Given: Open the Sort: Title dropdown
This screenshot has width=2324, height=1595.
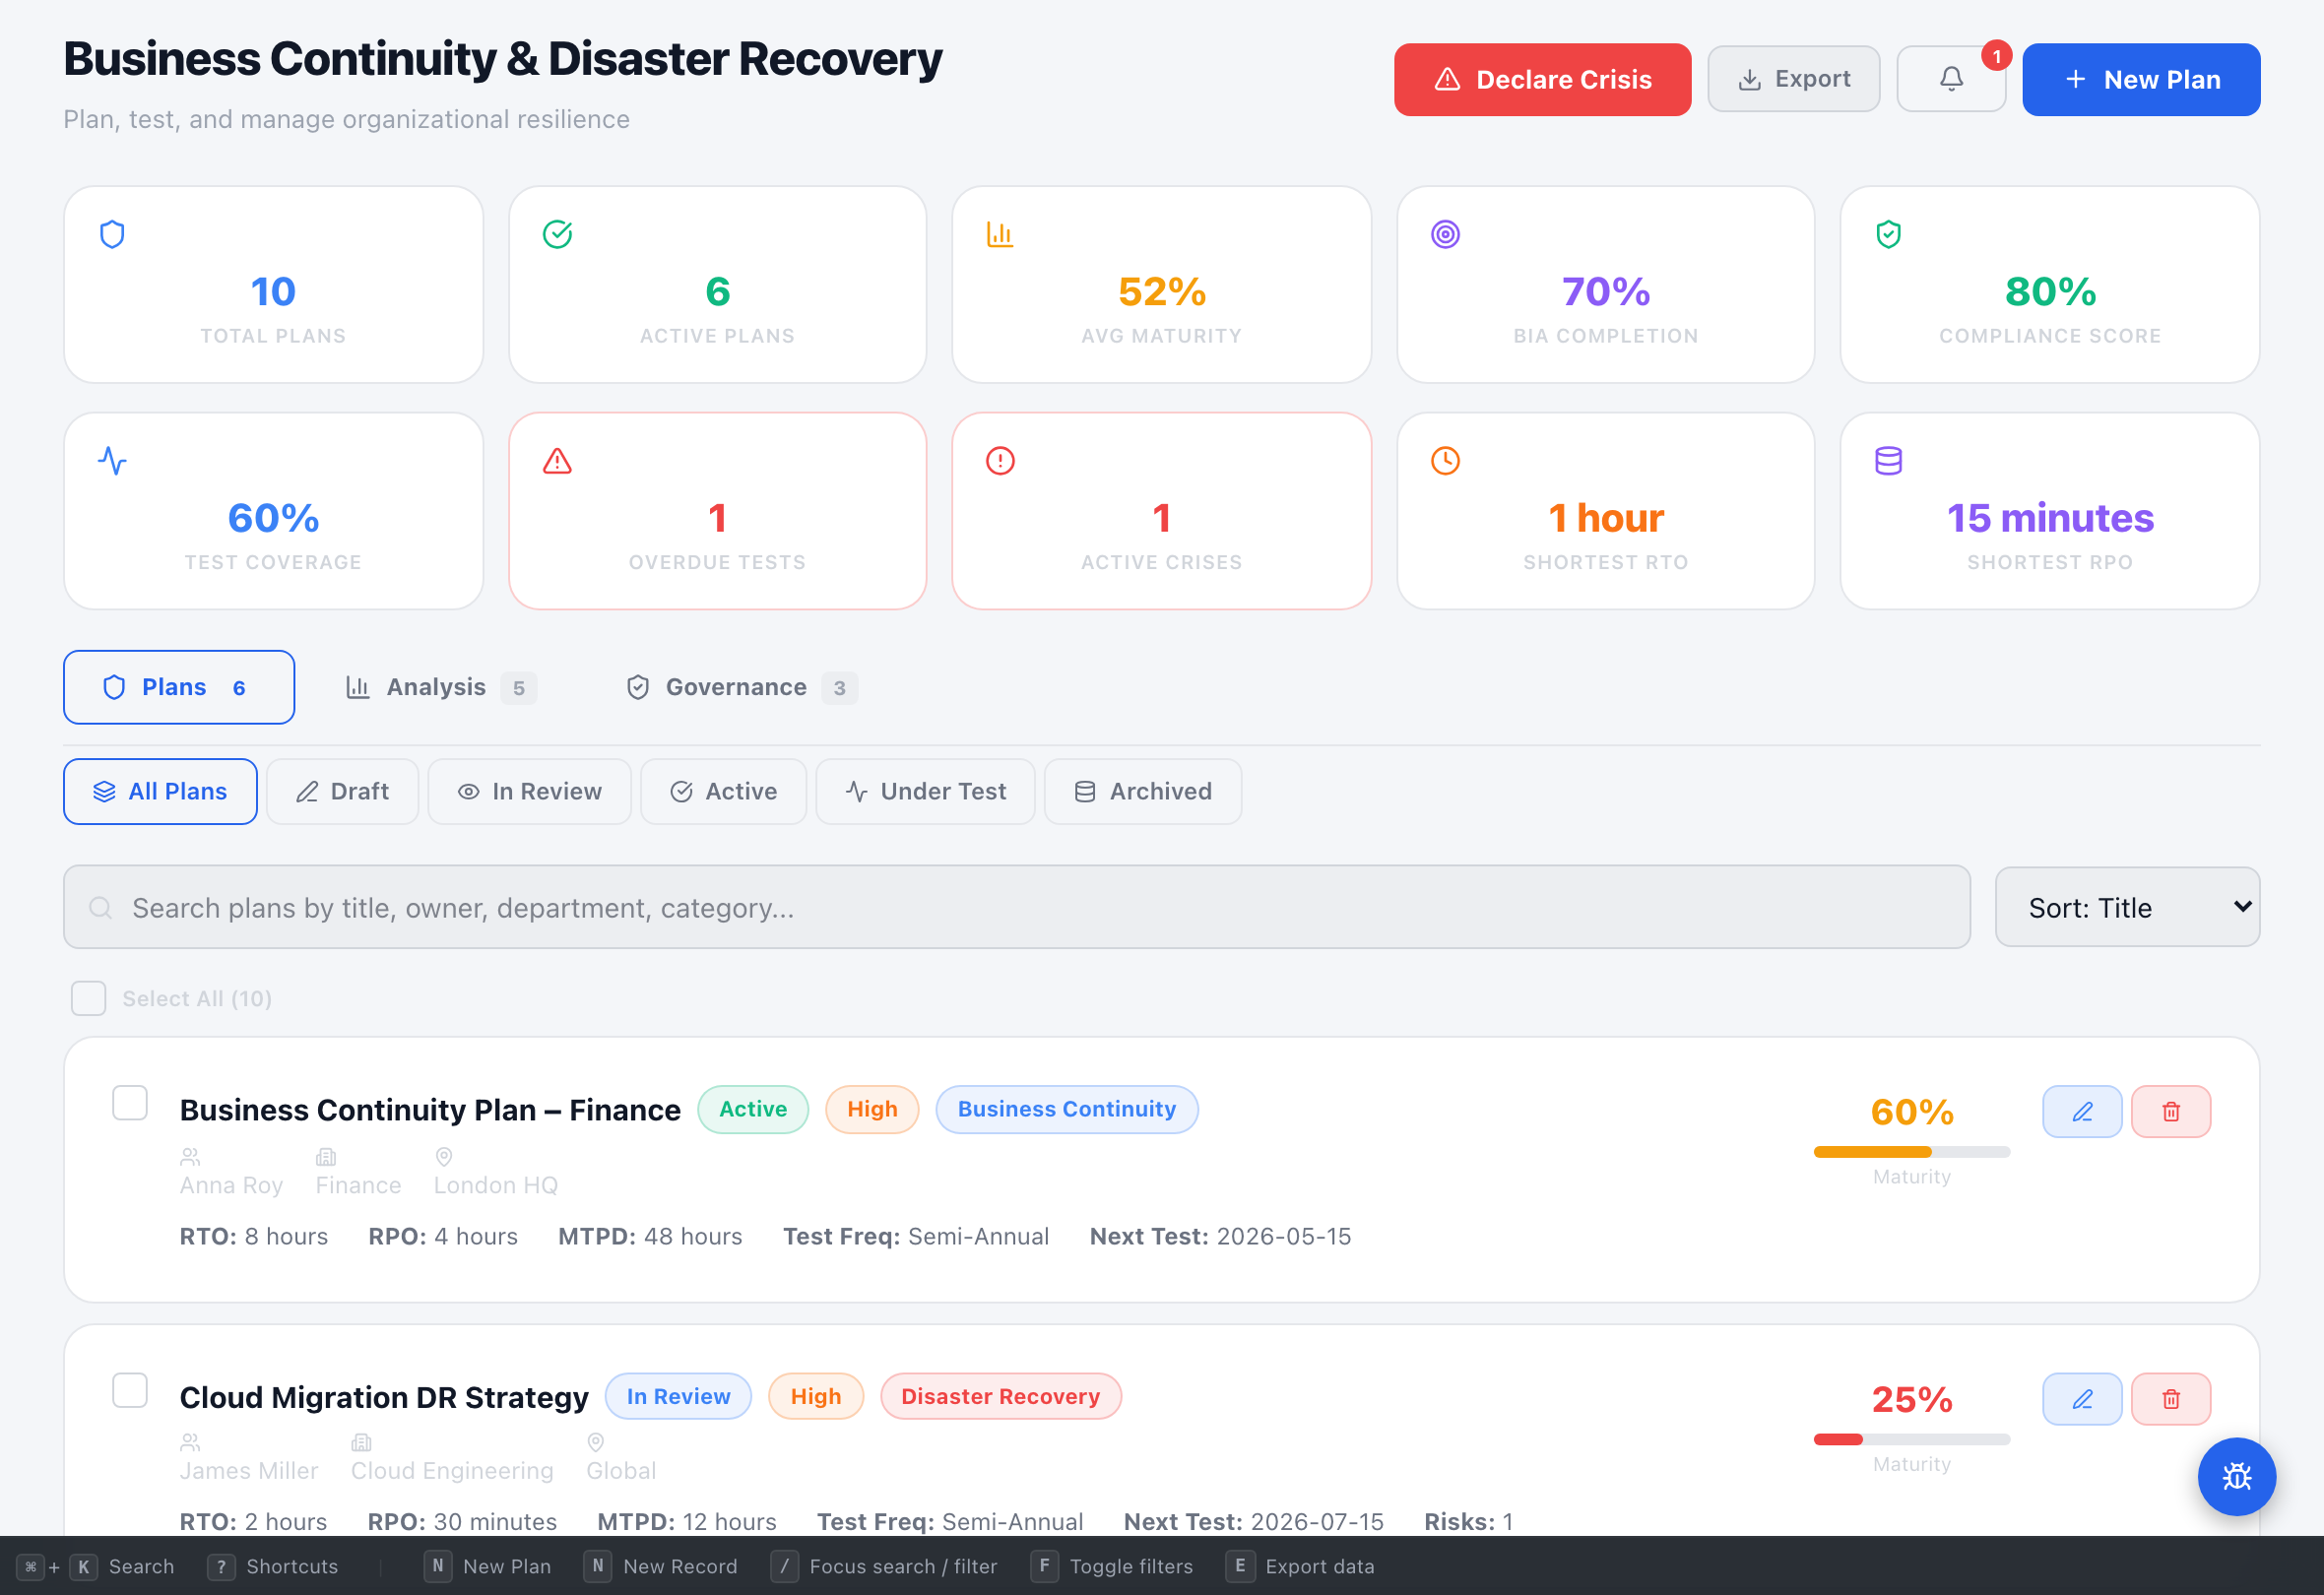Looking at the screenshot, I should pos(2126,907).
